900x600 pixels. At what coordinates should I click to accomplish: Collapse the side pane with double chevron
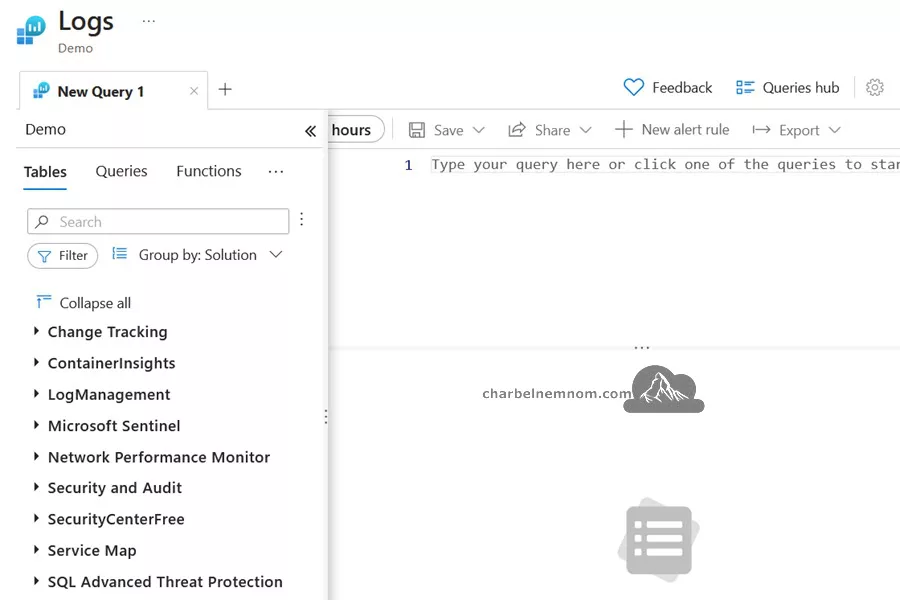tap(311, 131)
